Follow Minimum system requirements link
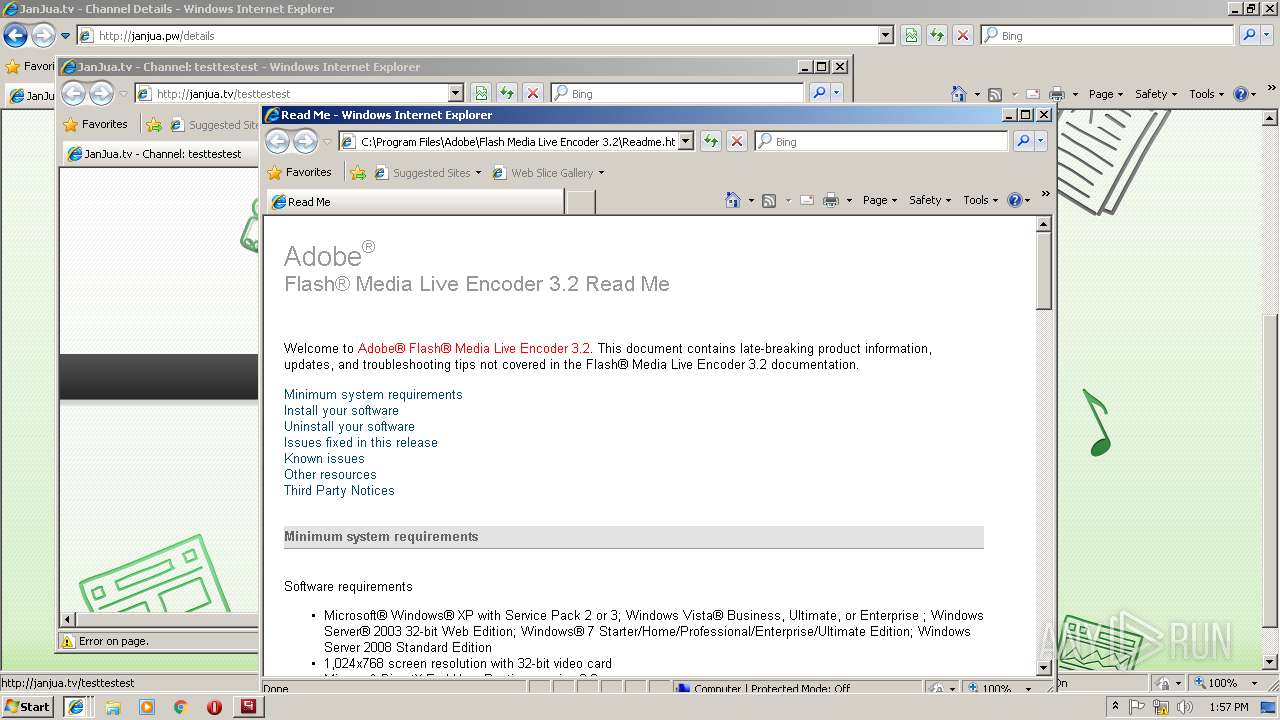The width and height of the screenshot is (1280, 720). pos(373,395)
